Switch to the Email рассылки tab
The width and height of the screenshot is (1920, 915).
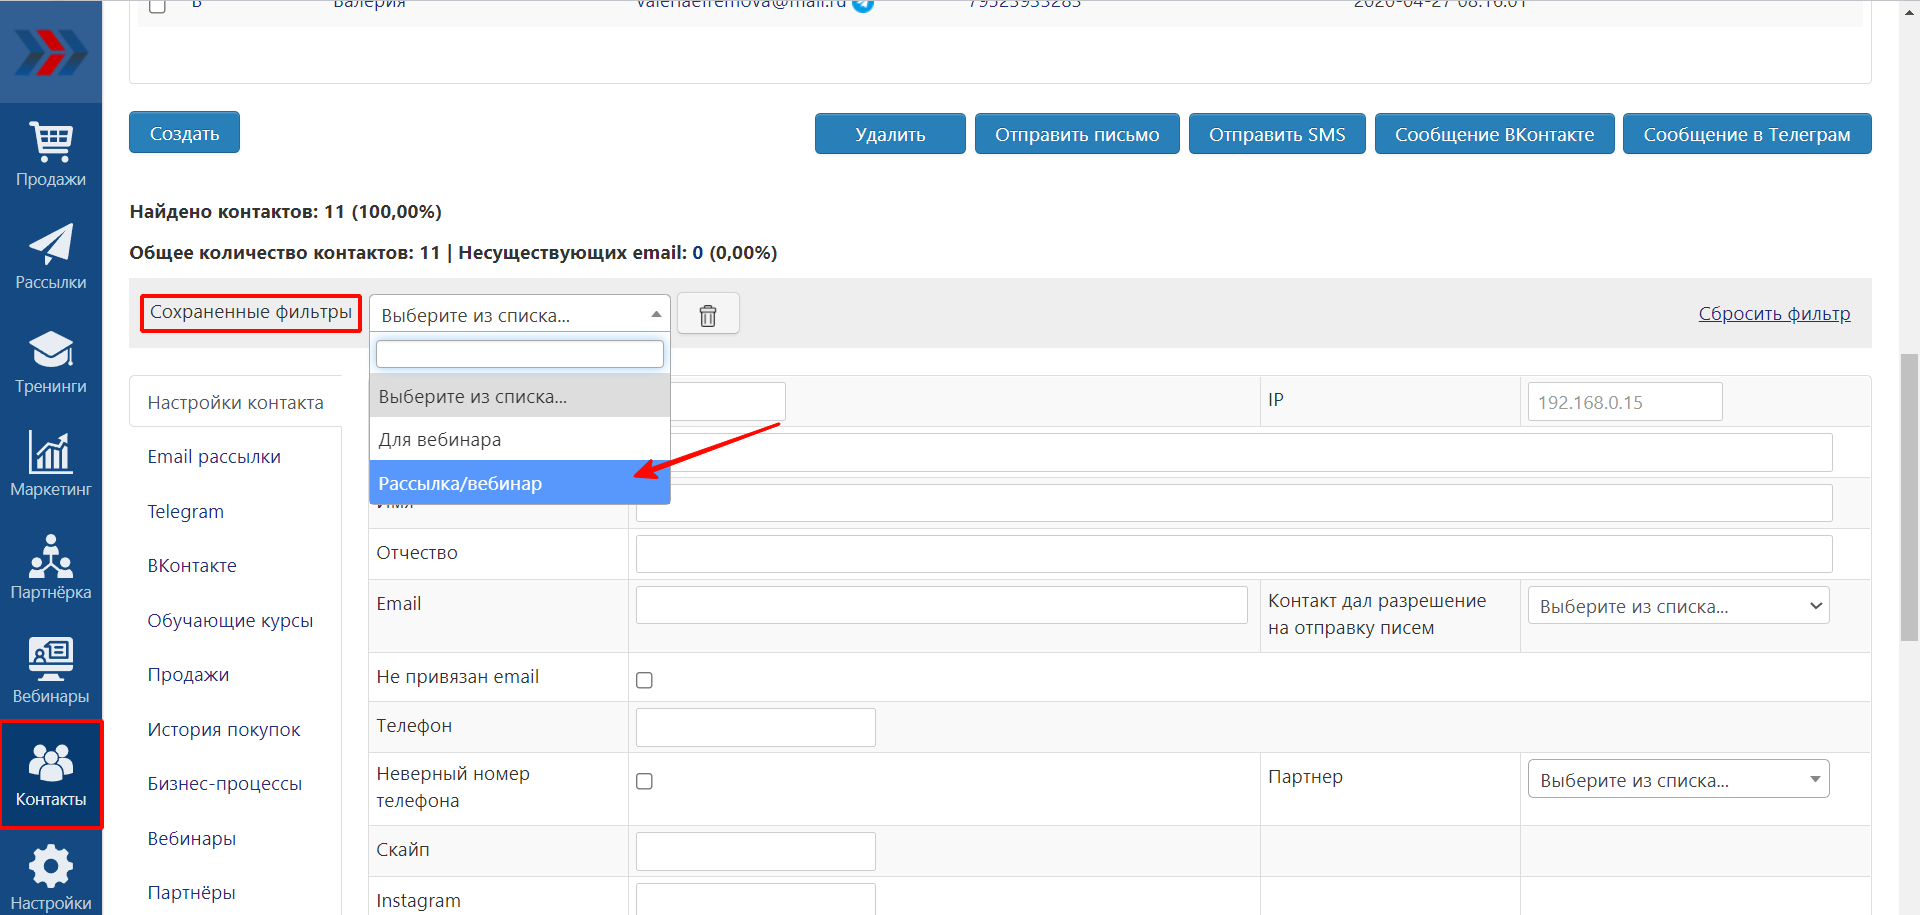coord(214,457)
